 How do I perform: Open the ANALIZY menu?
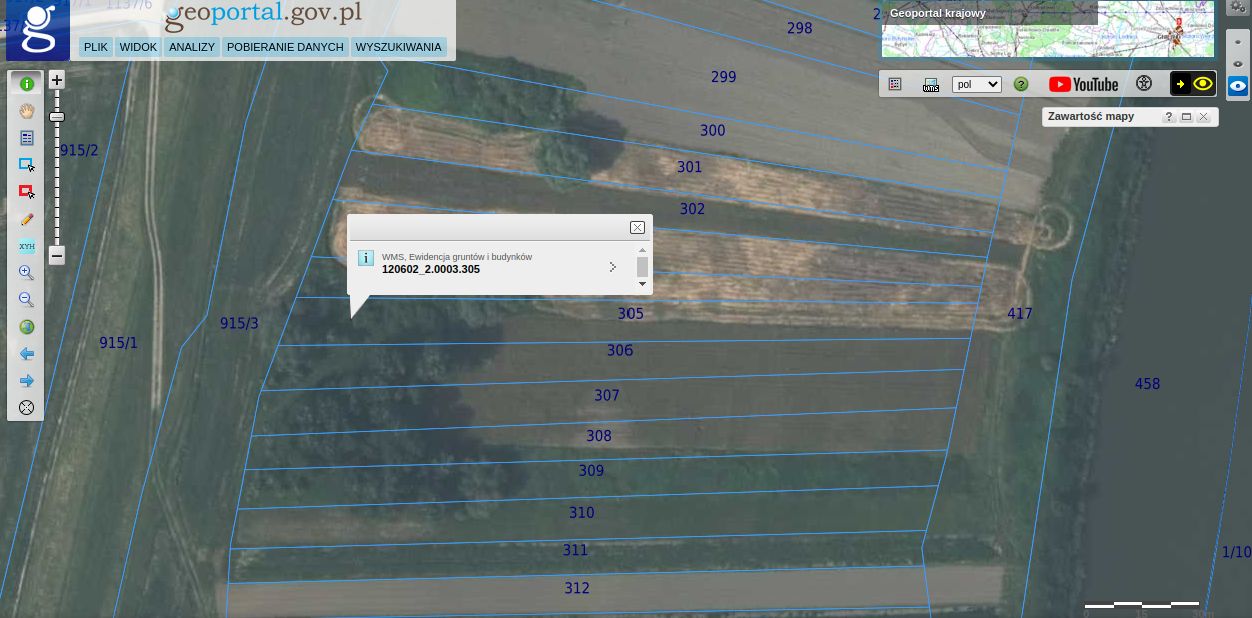[192, 47]
